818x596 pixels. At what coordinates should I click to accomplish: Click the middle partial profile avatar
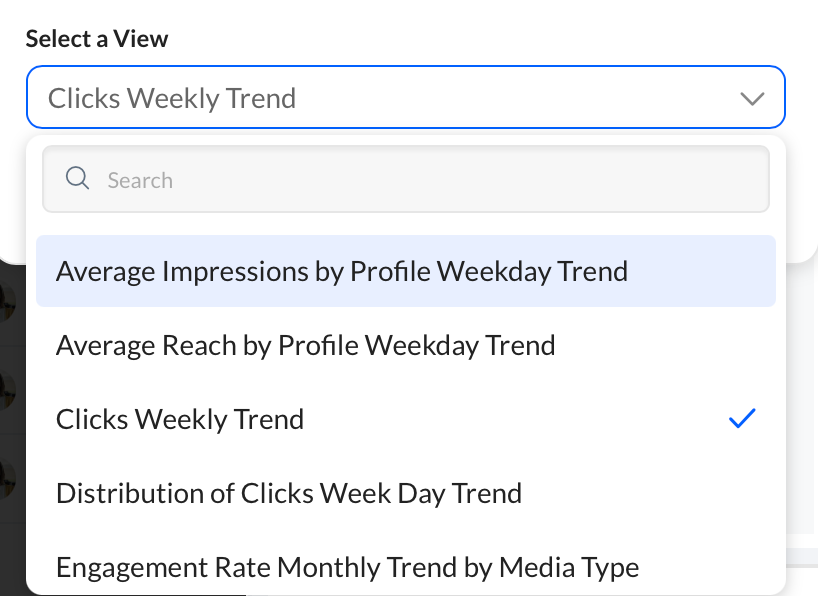(x=7, y=390)
